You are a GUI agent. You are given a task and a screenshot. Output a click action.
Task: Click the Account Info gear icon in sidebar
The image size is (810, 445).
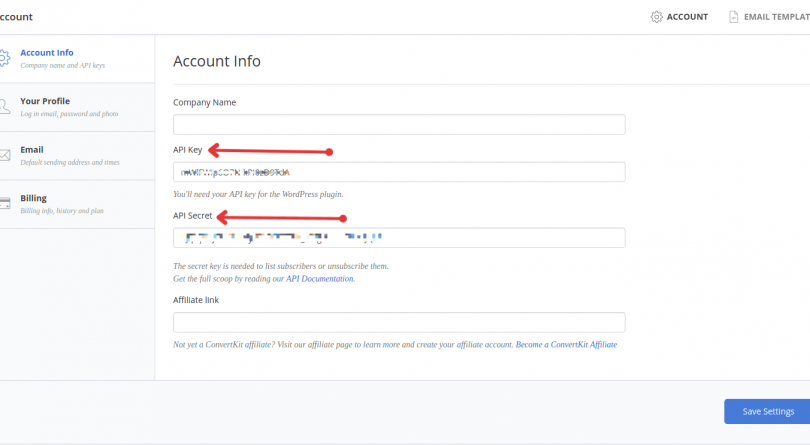pyautogui.click(x=4, y=58)
